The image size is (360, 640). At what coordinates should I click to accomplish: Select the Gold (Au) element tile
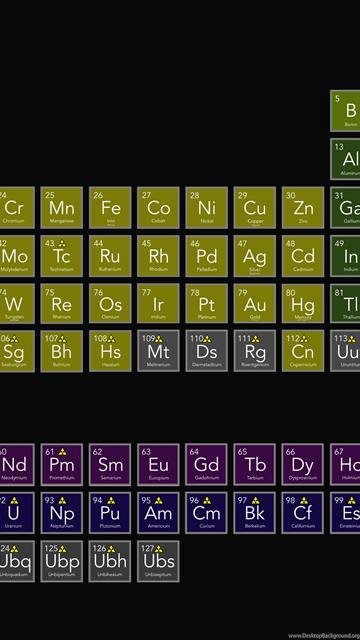pyautogui.click(x=255, y=304)
